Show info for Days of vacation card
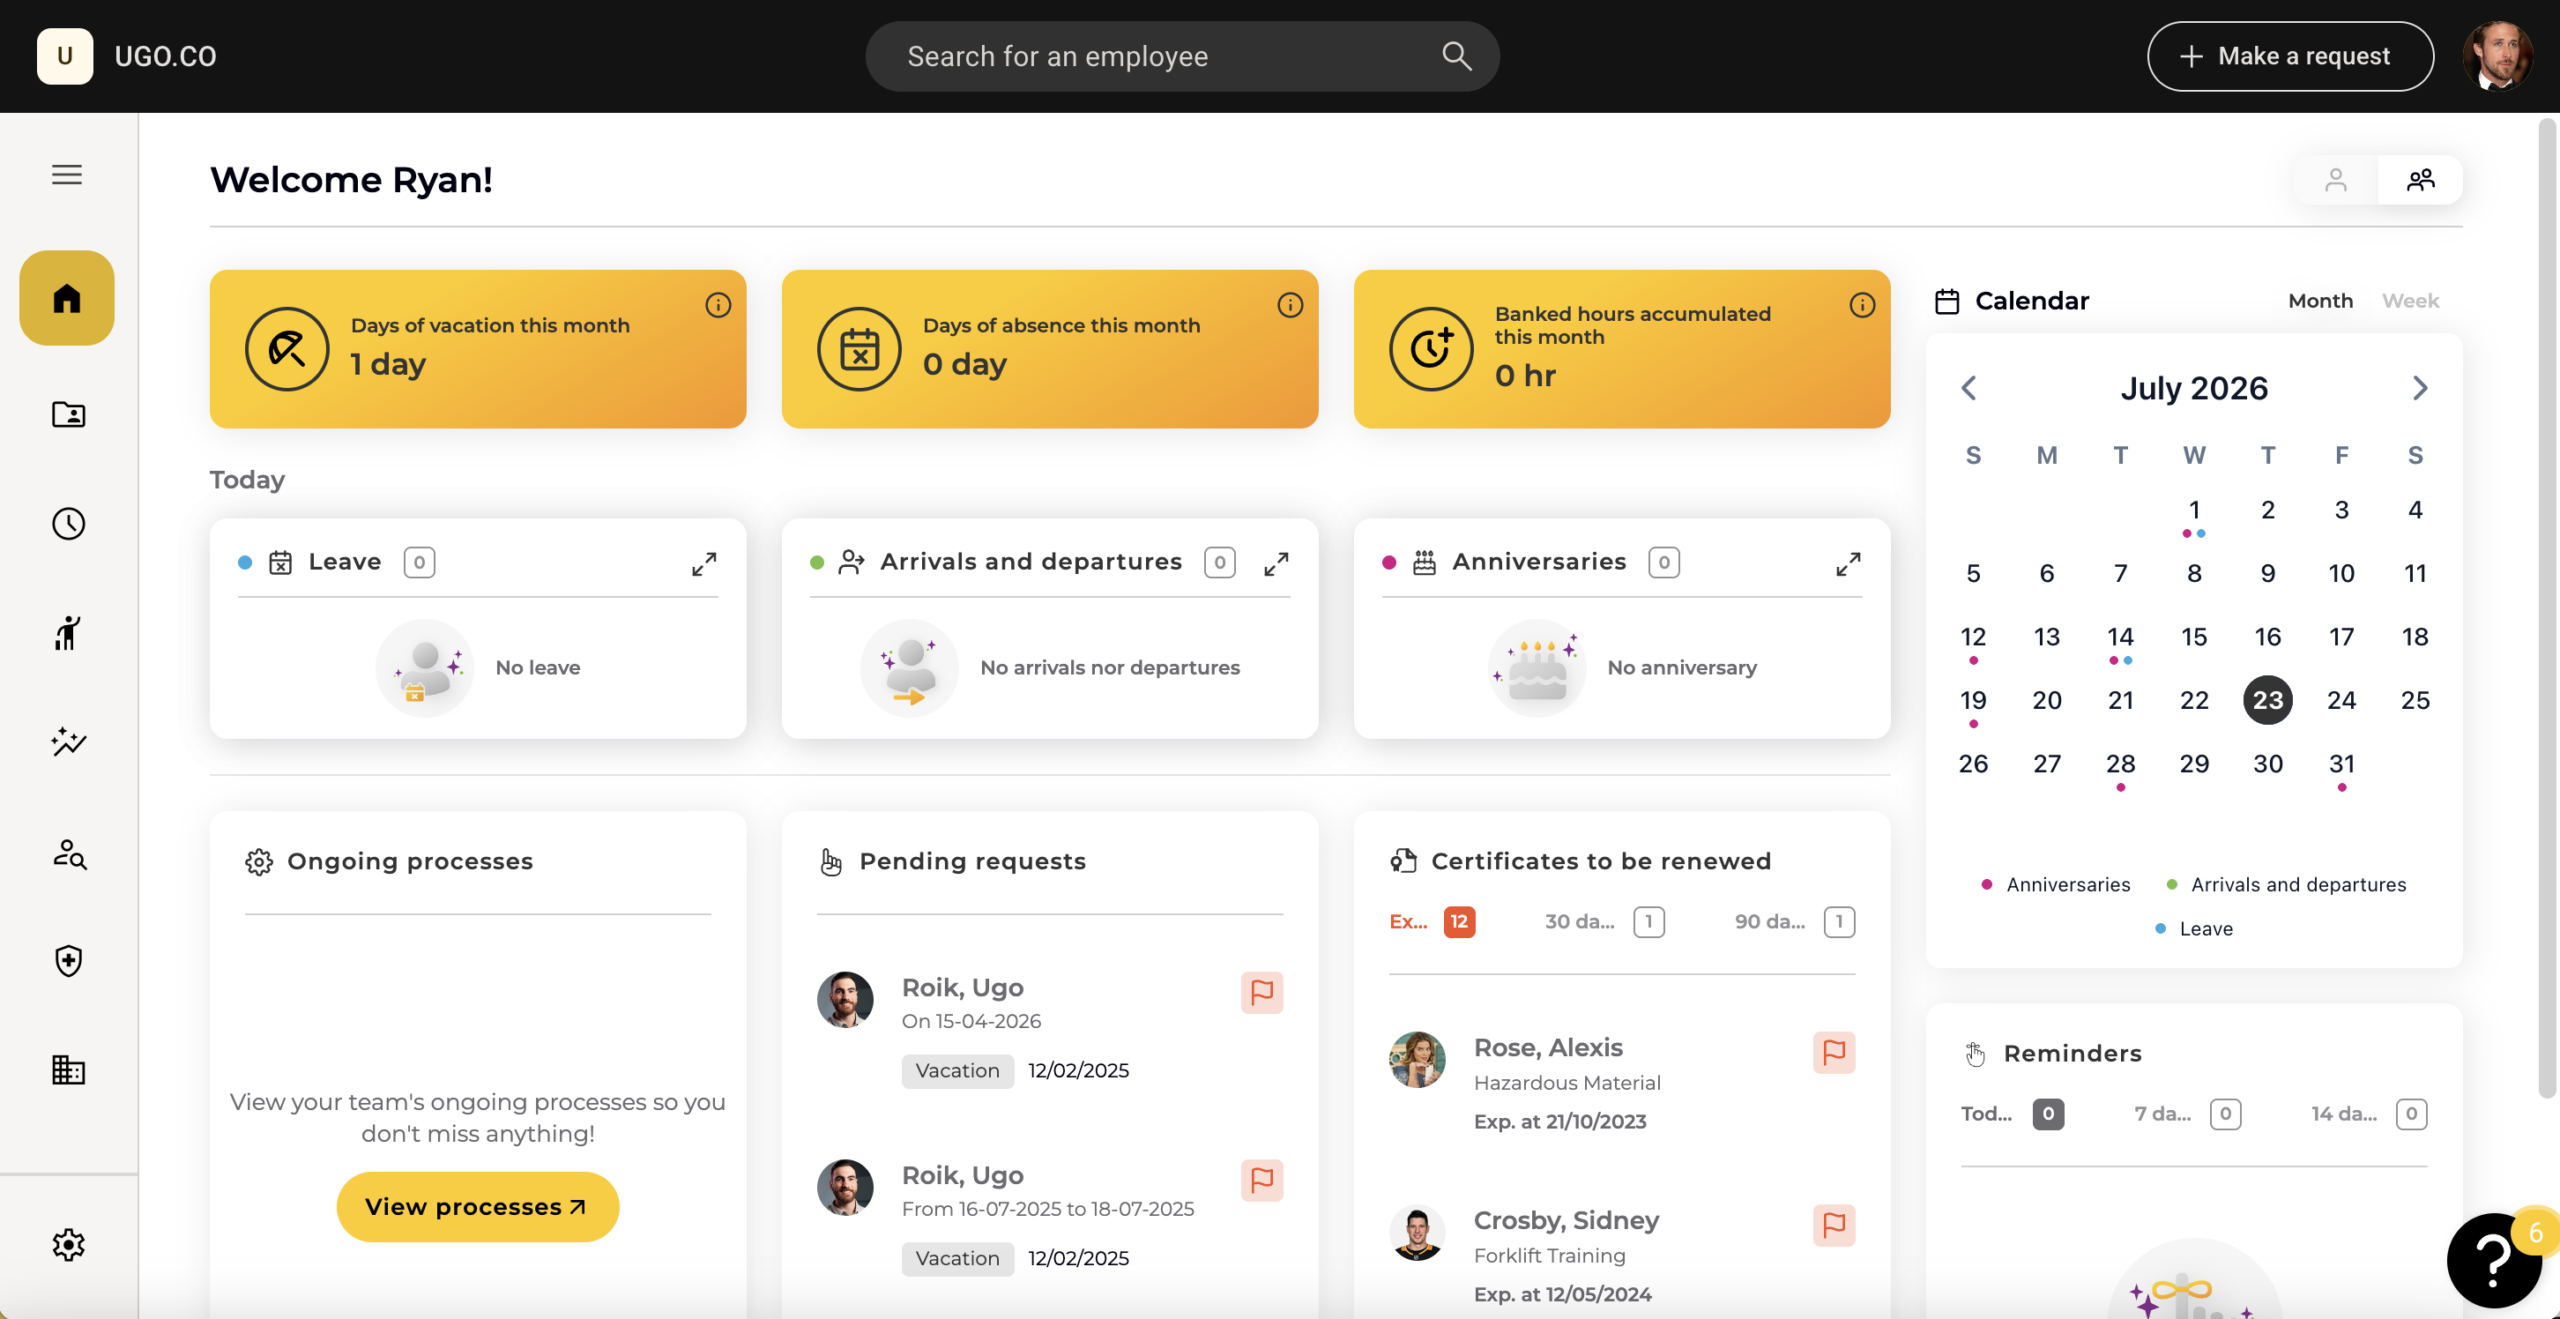Image resolution: width=2560 pixels, height=1319 pixels. pos(718,305)
